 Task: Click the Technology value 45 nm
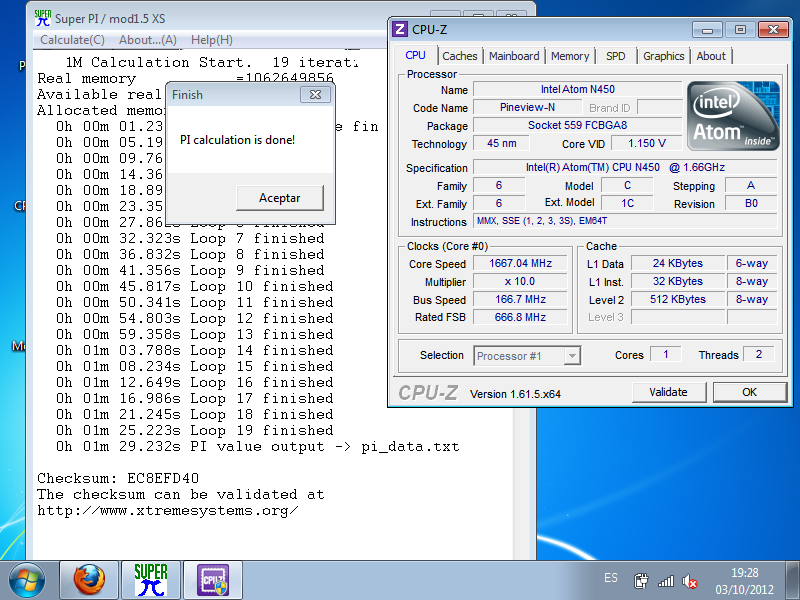[502, 143]
